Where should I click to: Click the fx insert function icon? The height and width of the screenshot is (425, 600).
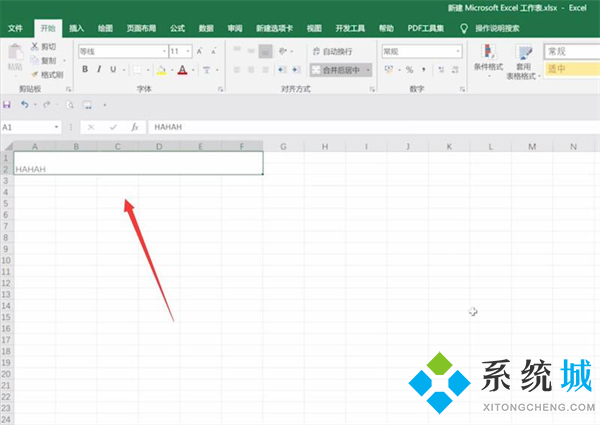point(134,127)
